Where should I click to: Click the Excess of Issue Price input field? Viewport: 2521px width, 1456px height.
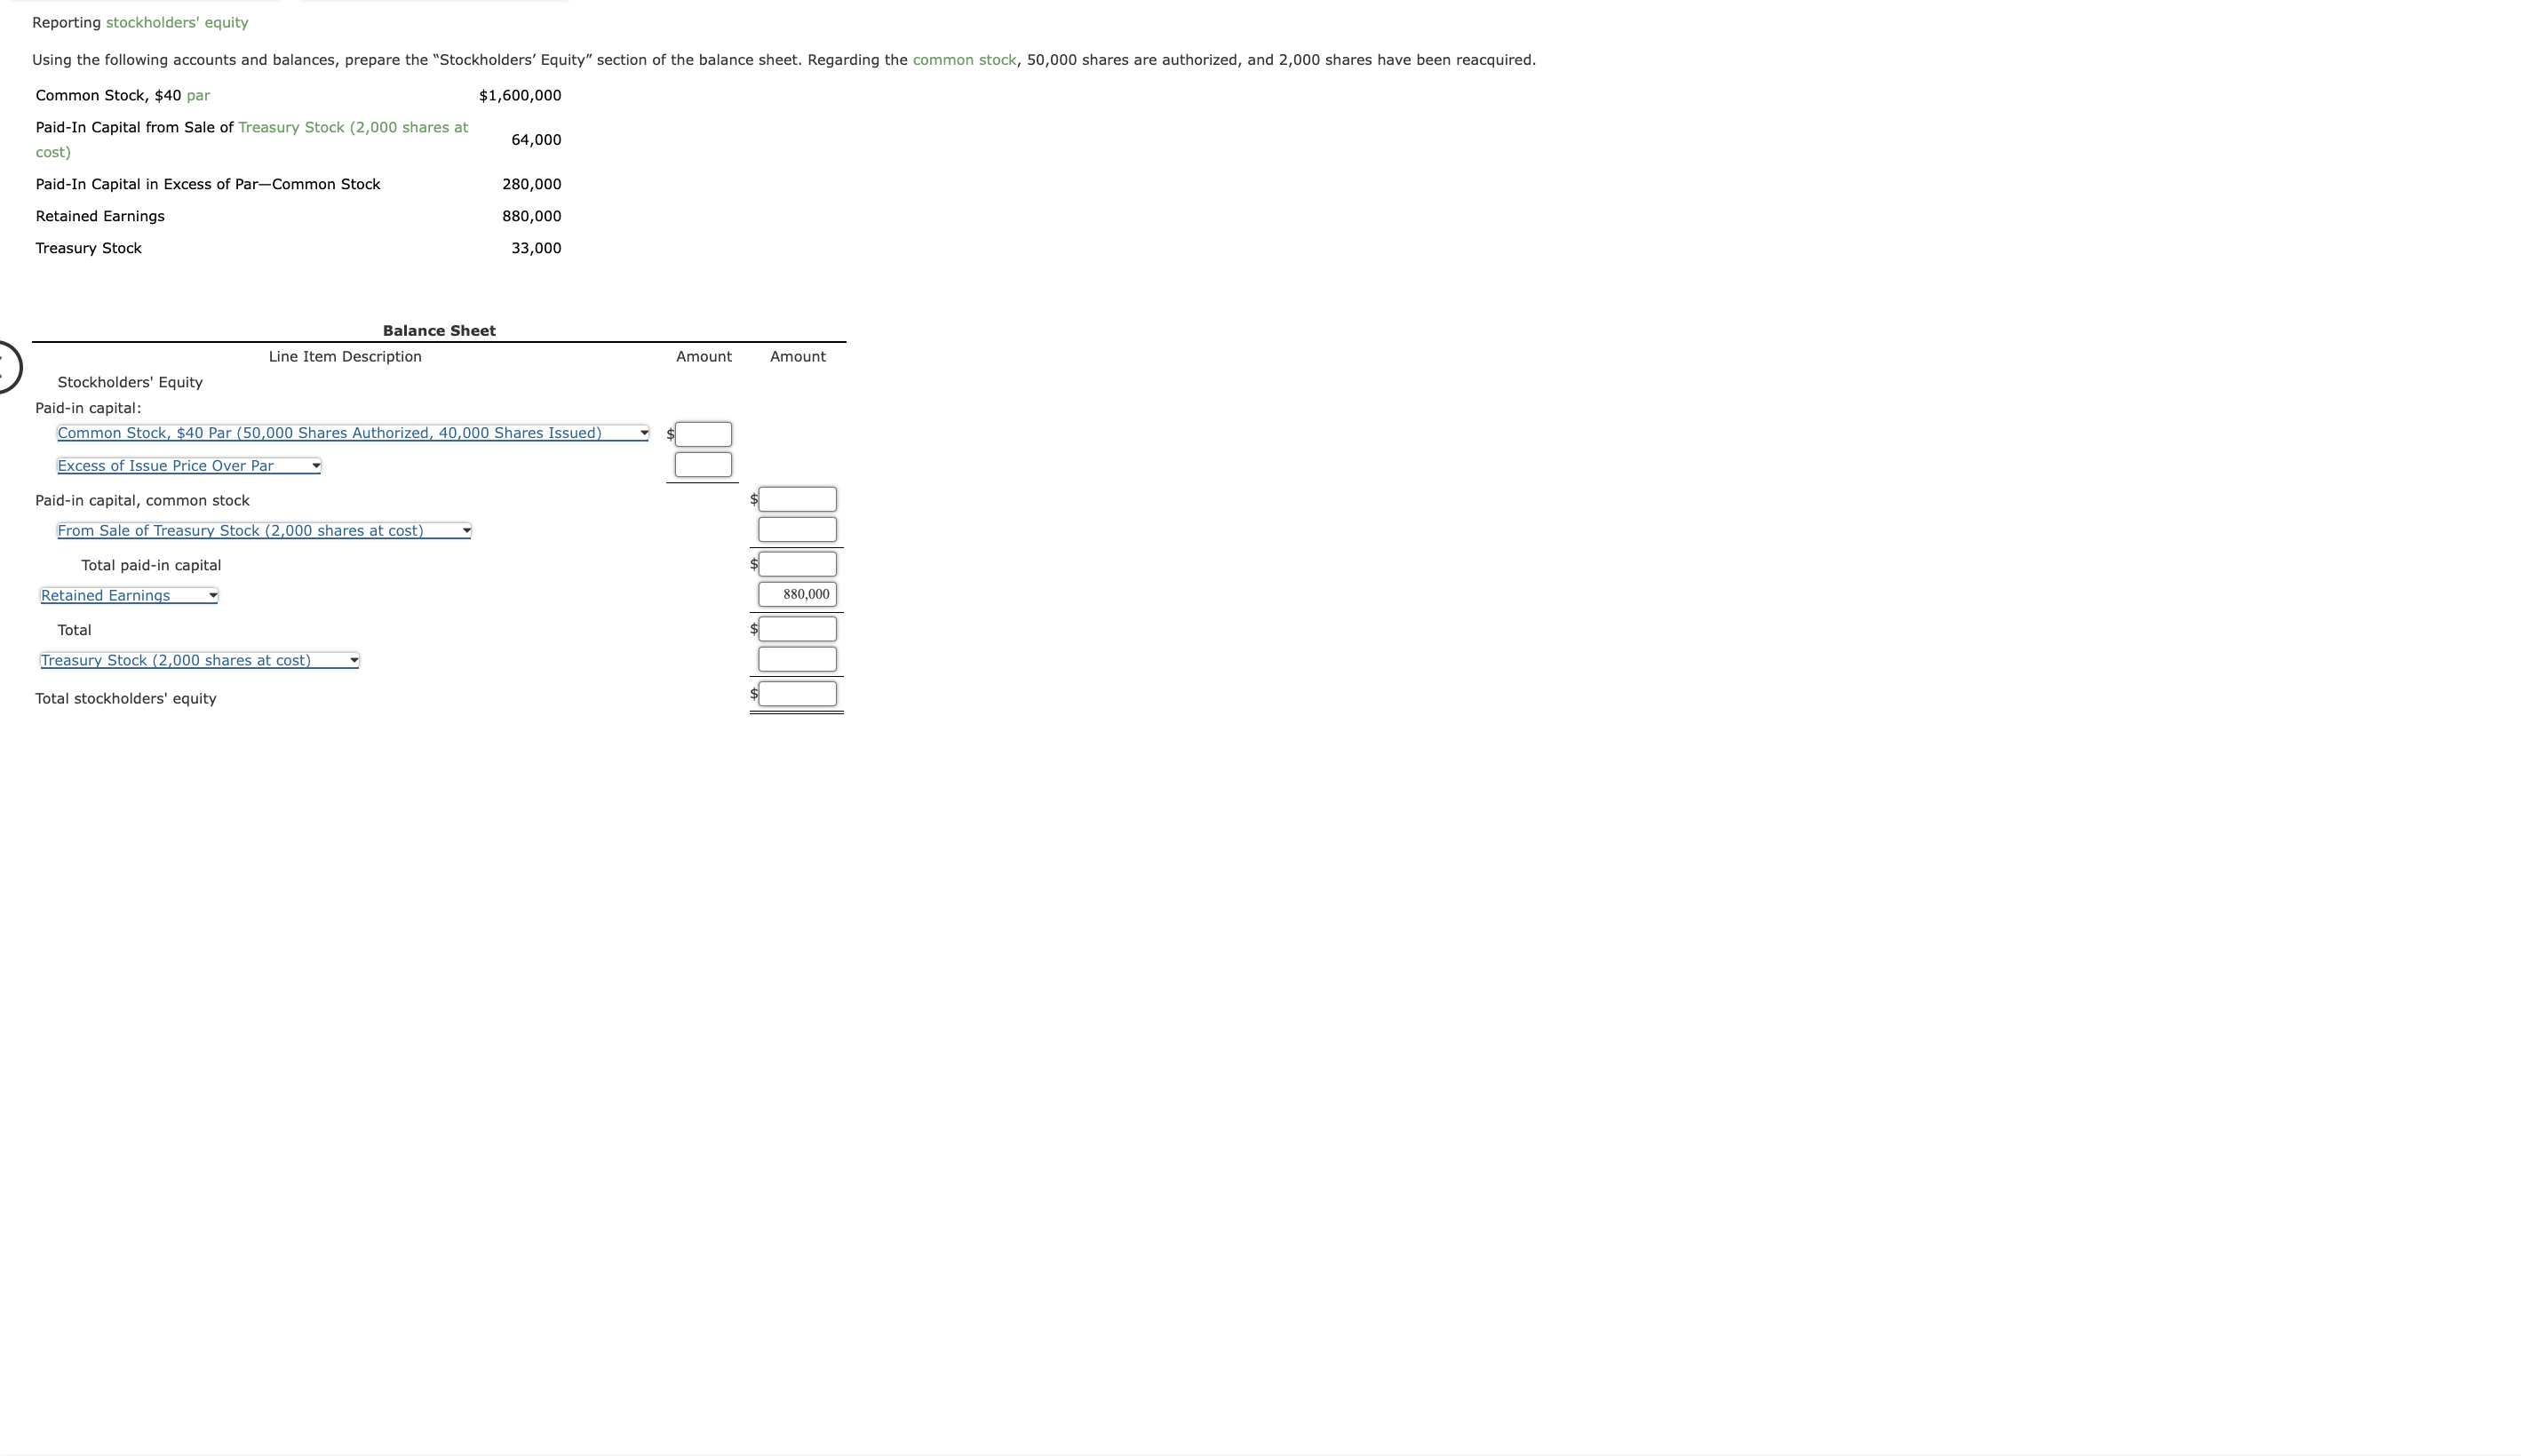click(x=702, y=463)
